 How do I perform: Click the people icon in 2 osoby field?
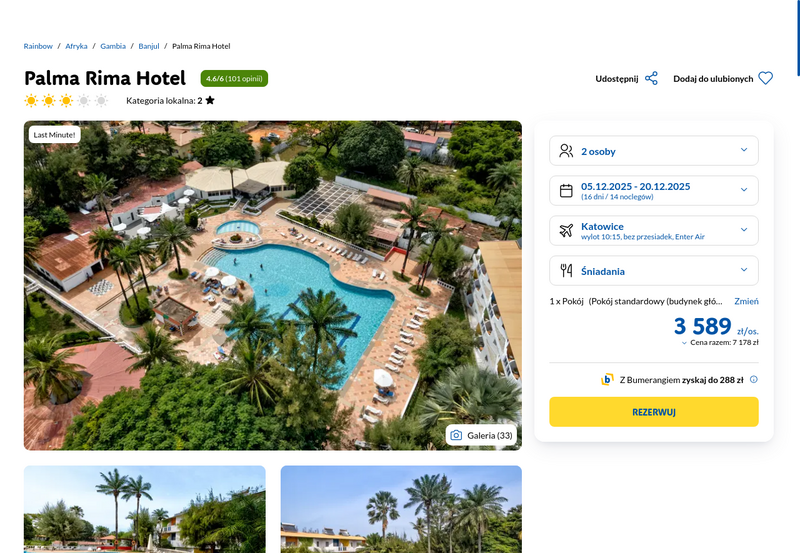point(566,151)
